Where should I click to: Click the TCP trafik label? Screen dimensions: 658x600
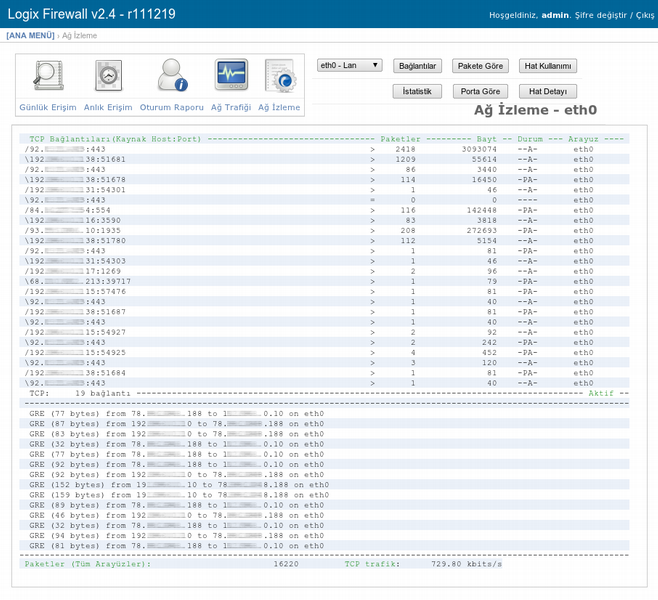[x=372, y=564]
